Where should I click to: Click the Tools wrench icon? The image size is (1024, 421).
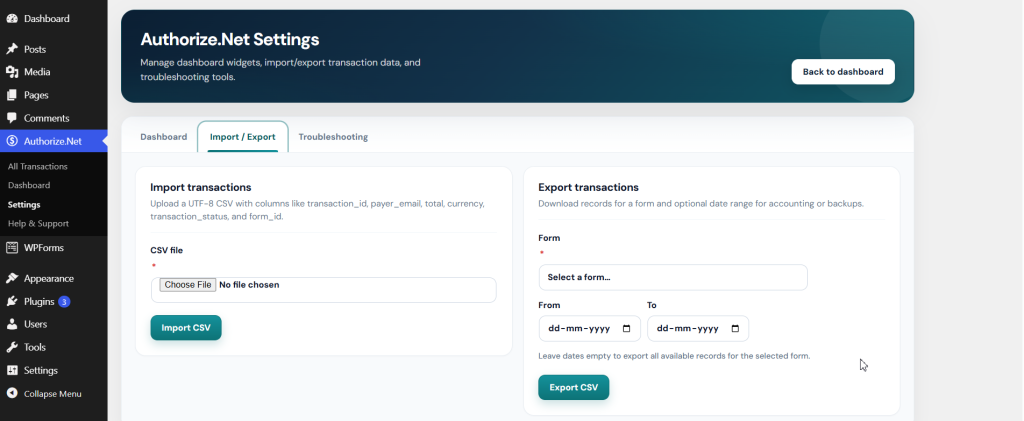pos(12,347)
